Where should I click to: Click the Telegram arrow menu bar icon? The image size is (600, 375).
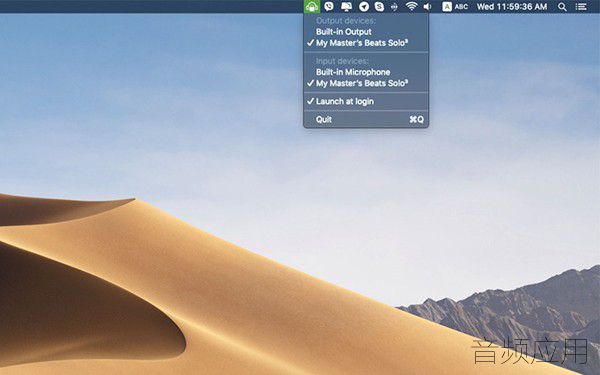pyautogui.click(x=364, y=7)
